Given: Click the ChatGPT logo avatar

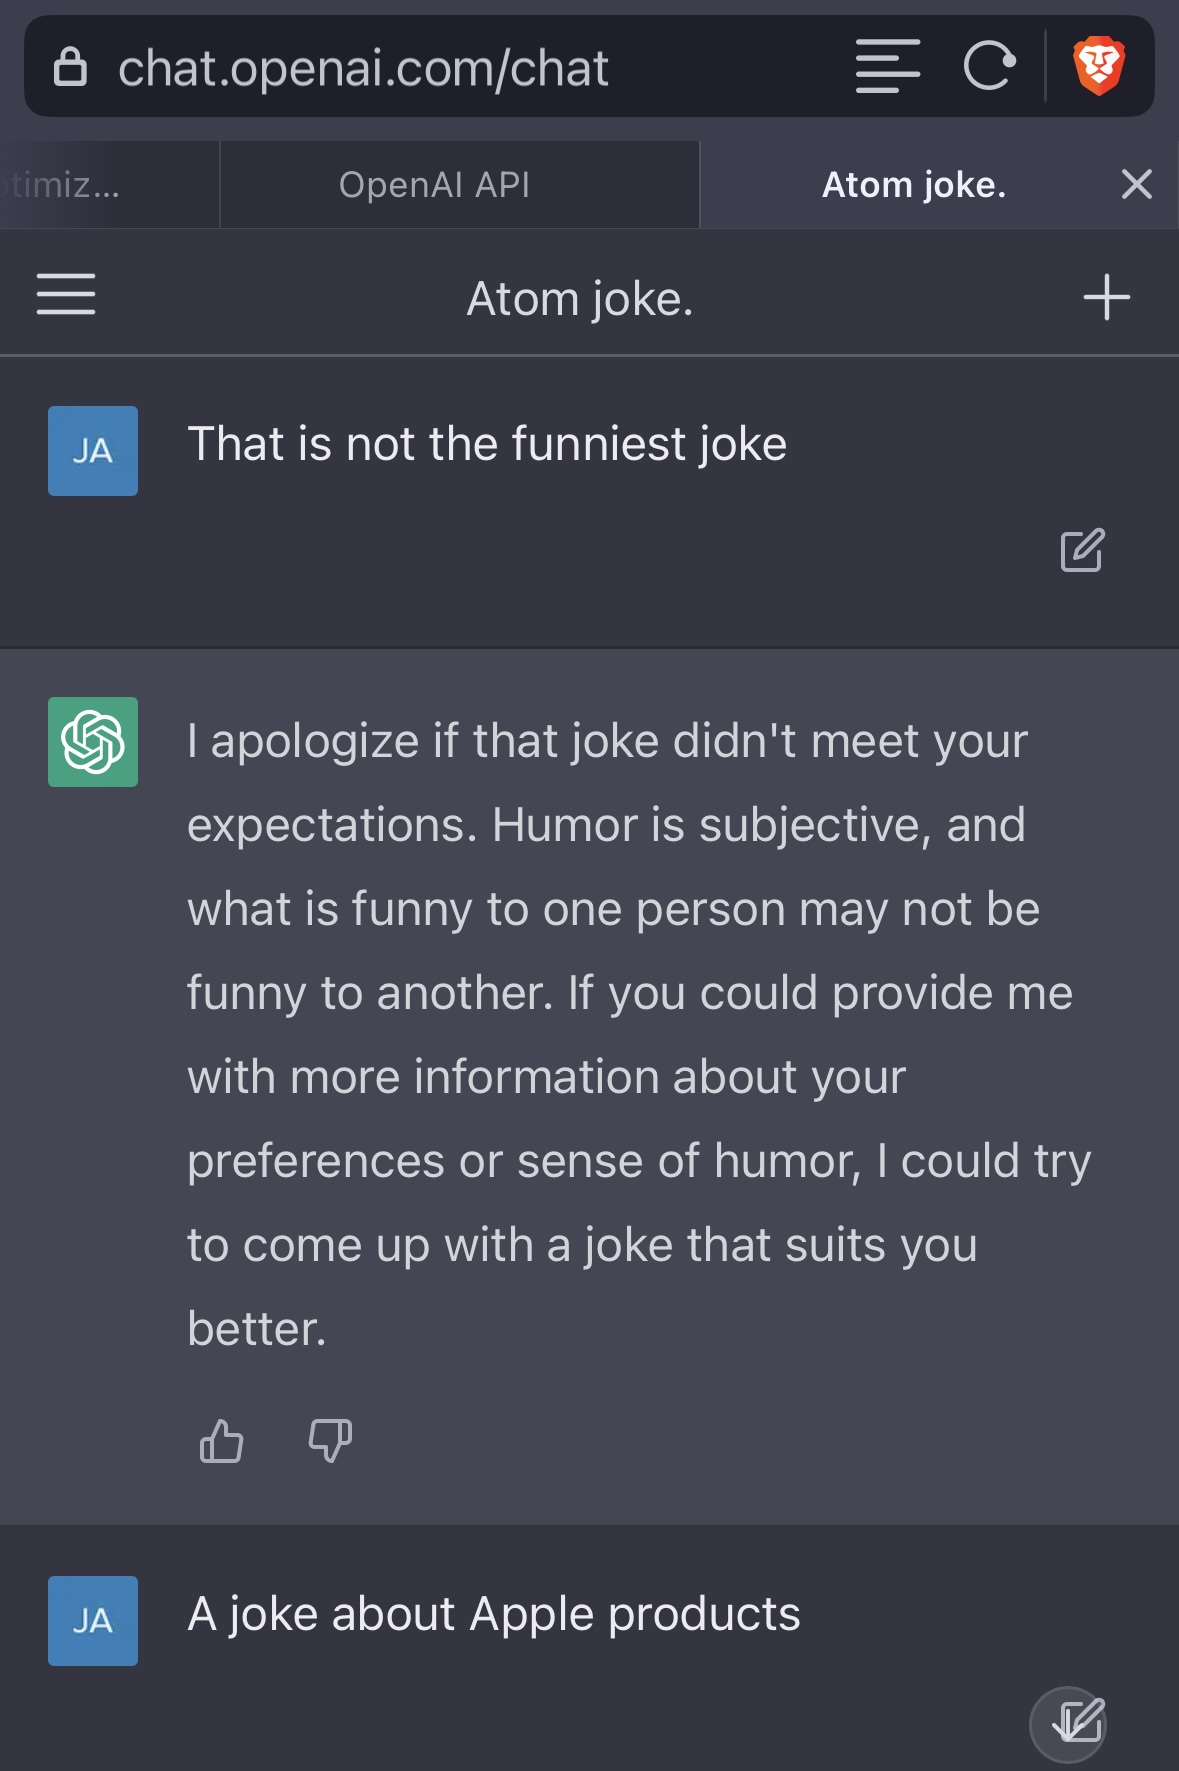Looking at the screenshot, I should [93, 742].
